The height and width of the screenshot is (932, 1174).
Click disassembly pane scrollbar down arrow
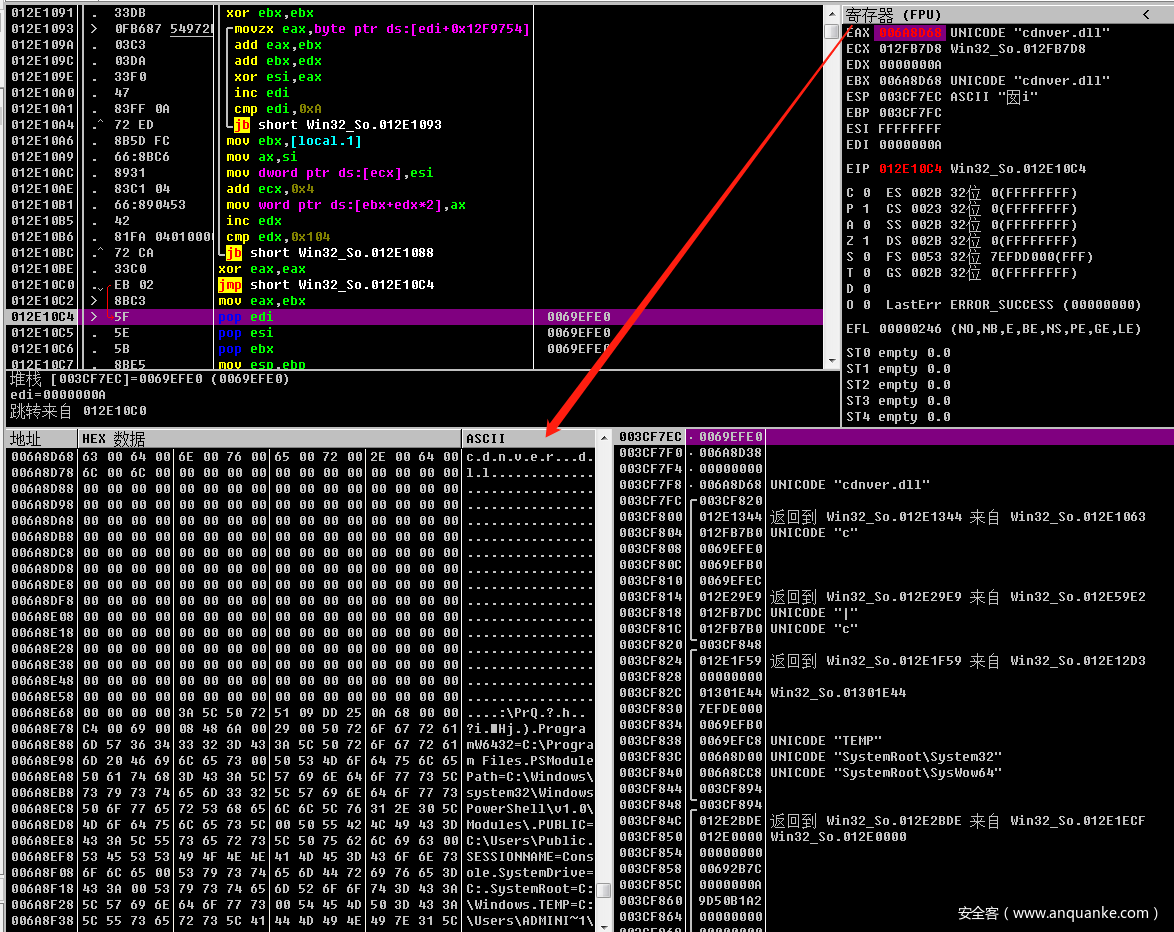(x=831, y=361)
